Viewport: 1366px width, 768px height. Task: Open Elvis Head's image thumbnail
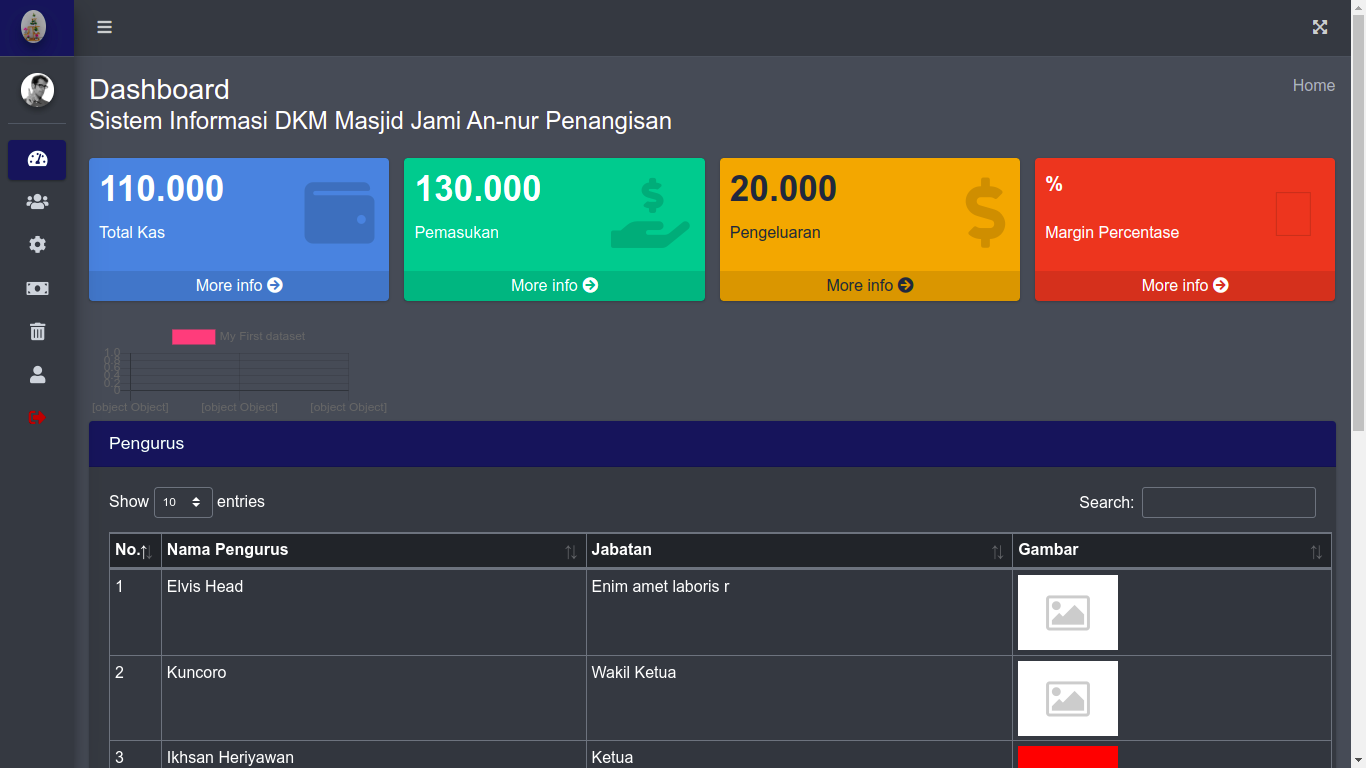point(1068,613)
